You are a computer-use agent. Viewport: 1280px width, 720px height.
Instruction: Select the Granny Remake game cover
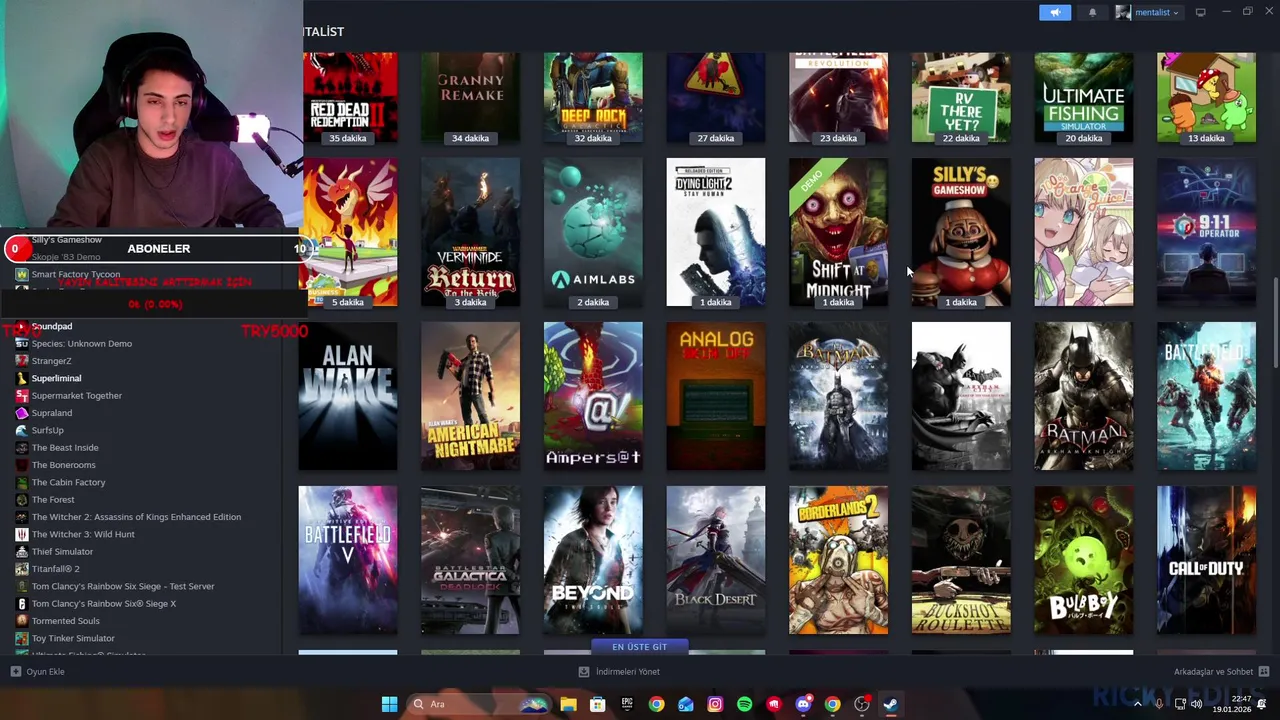470,98
